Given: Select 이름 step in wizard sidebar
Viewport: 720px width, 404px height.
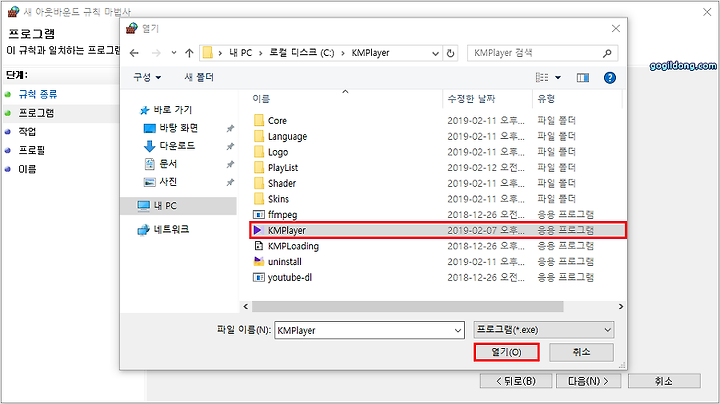Looking at the screenshot, I should 27,169.
